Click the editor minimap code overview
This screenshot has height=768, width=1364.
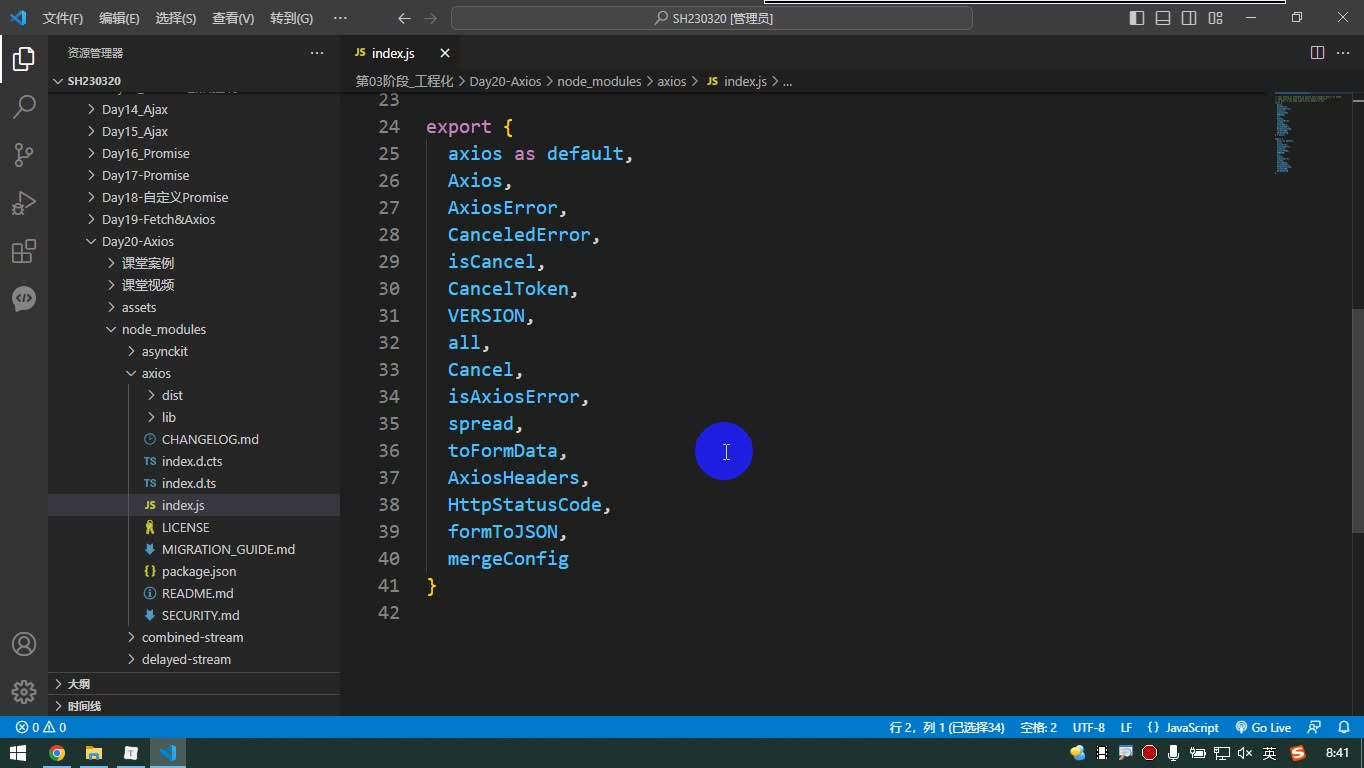point(1308,133)
